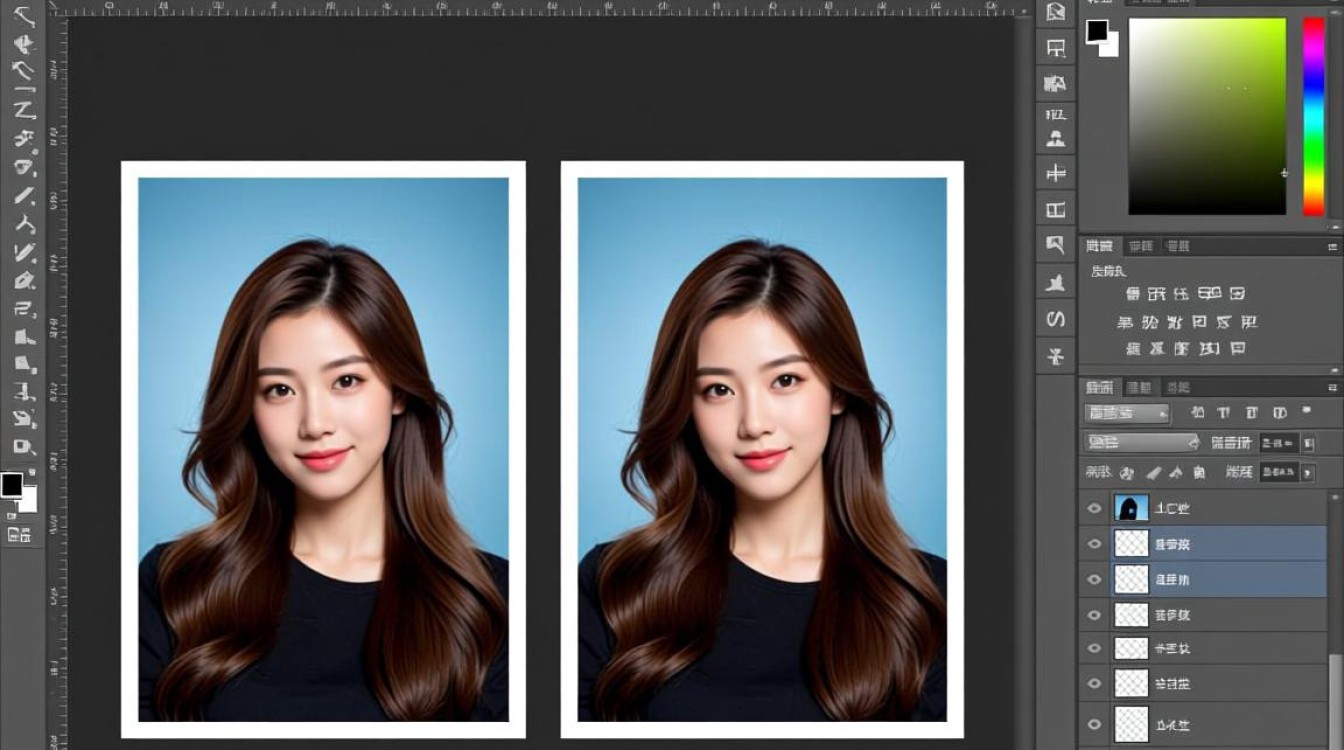
Task: Toggle the eye of the lower highlighted layer
Action: pos(1094,579)
